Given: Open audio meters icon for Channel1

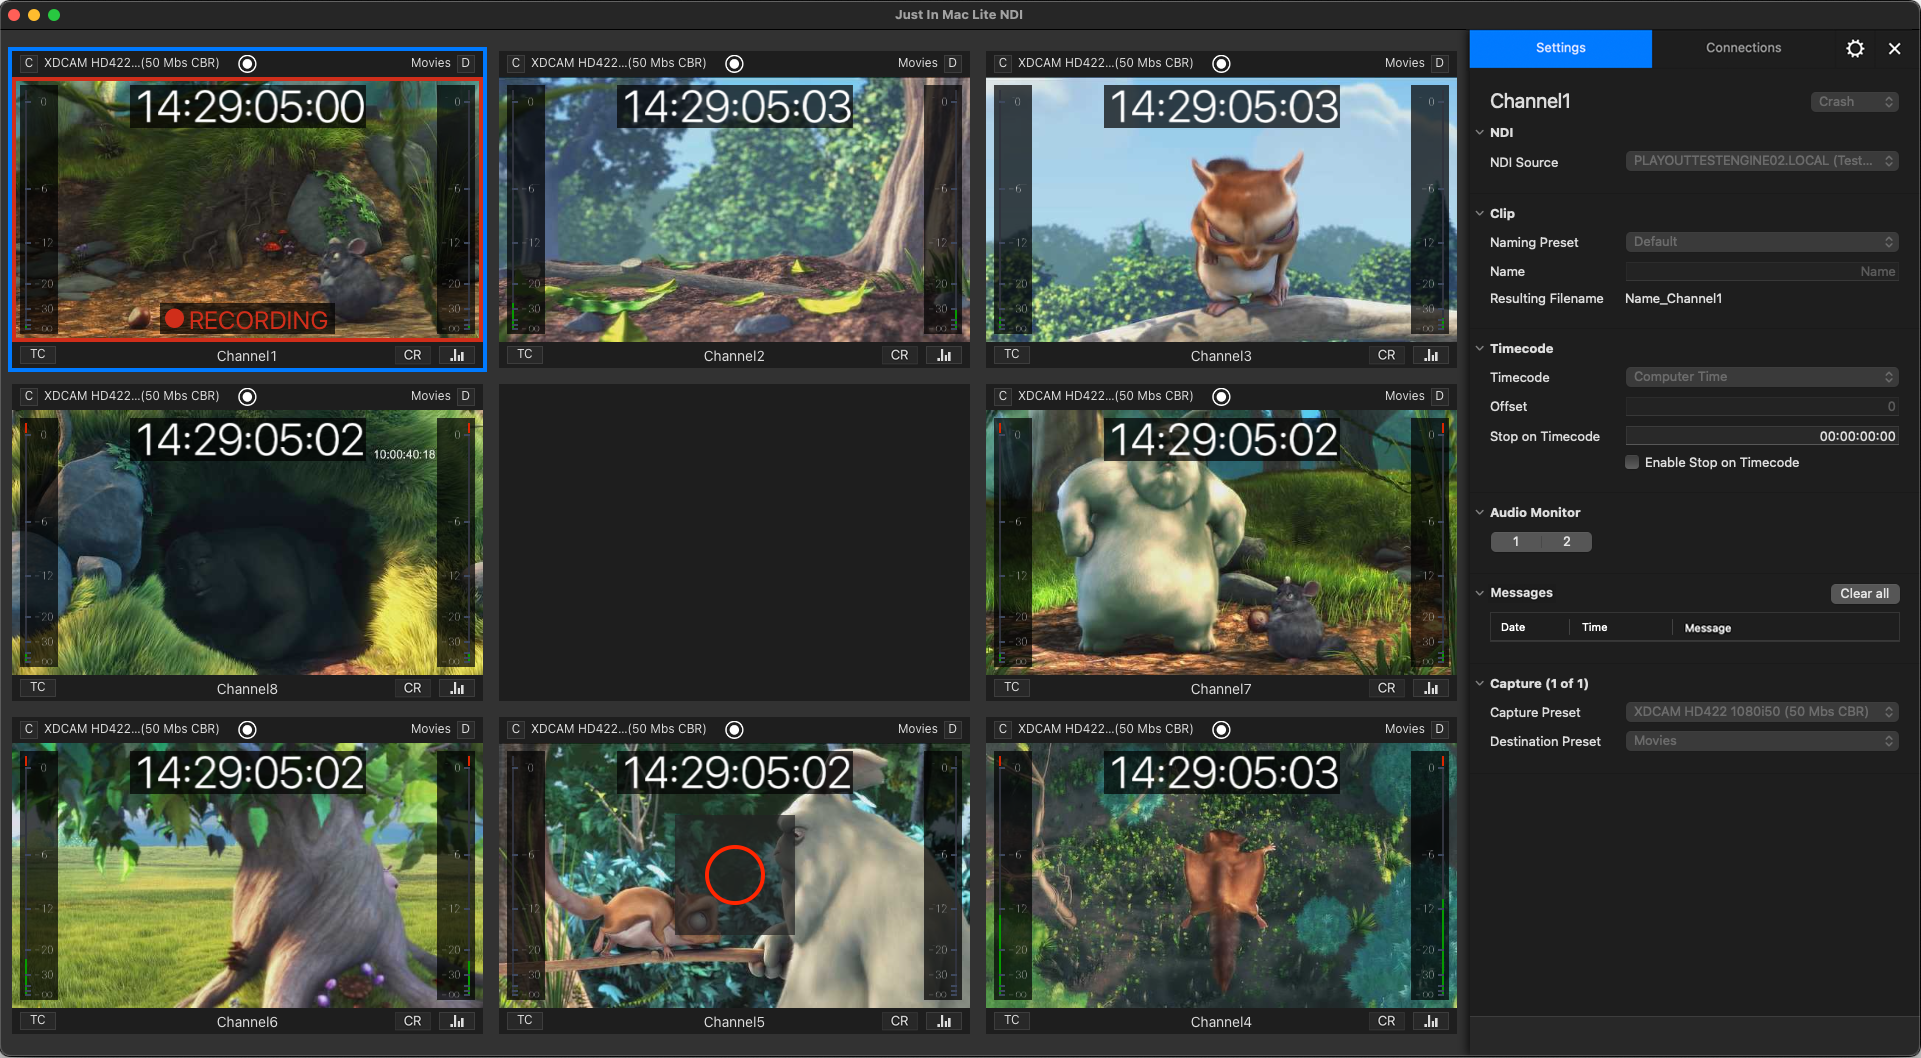Looking at the screenshot, I should coord(457,355).
